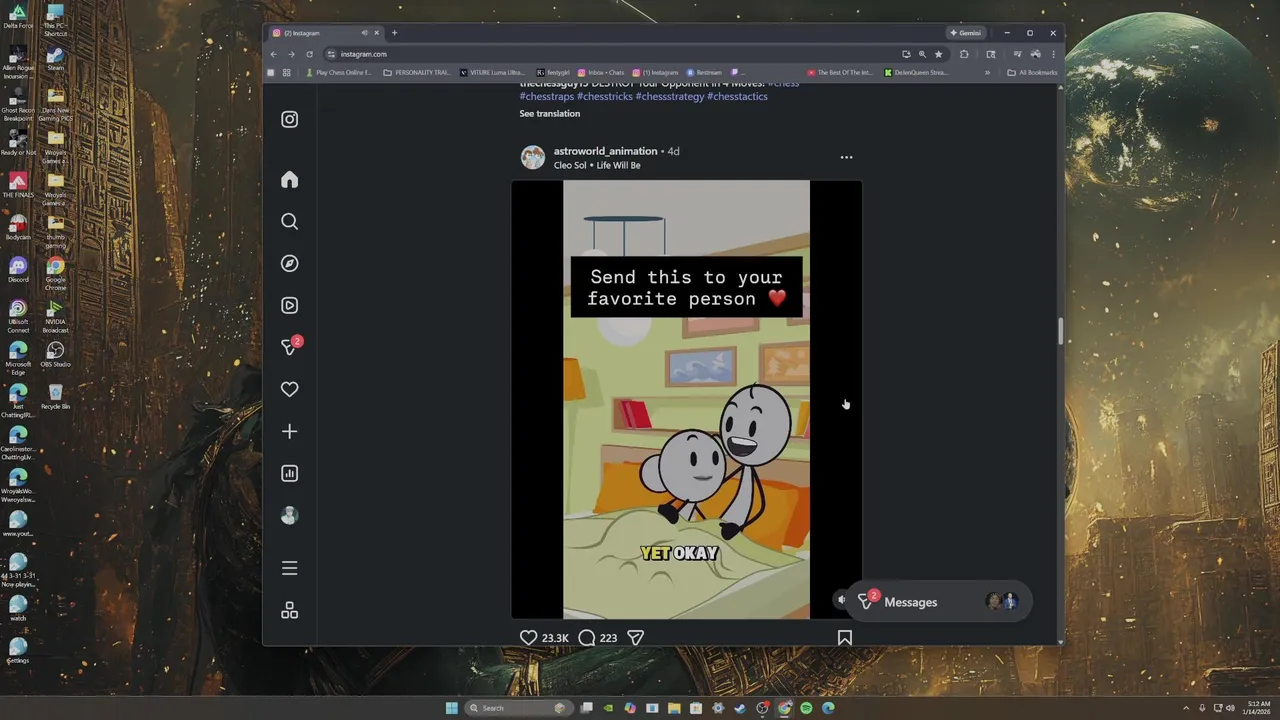The image size is (1280, 720).
Task: Open the astroworld_animation username link
Action: (605, 151)
